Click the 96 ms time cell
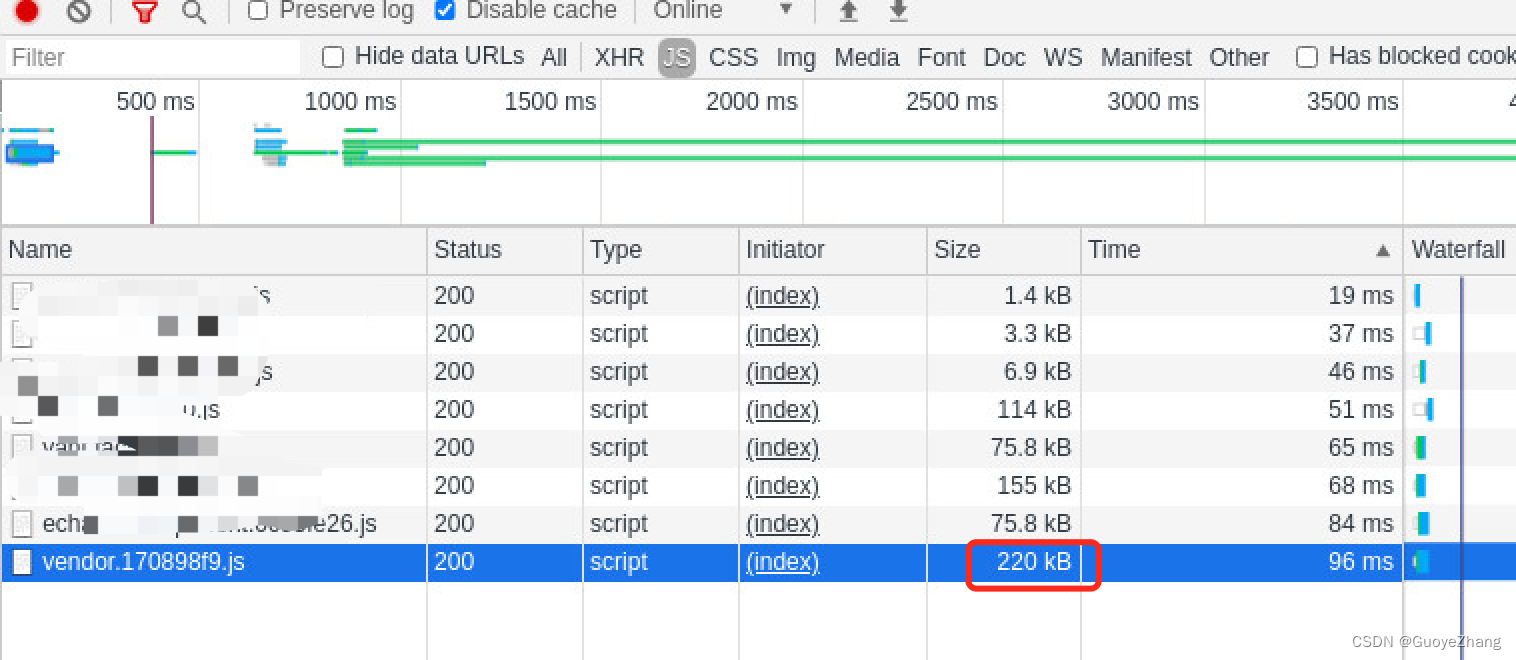Image resolution: width=1516 pixels, height=660 pixels. (x=1242, y=562)
